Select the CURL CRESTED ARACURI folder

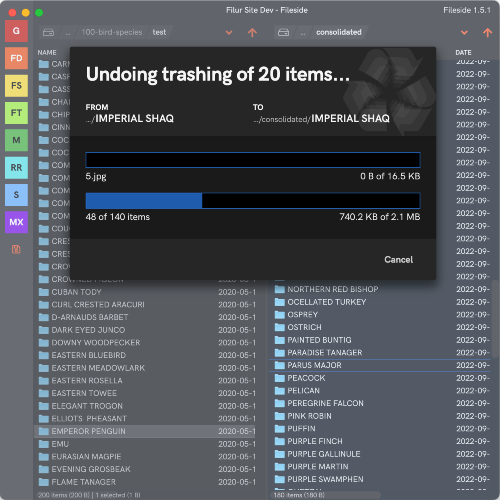point(146,305)
